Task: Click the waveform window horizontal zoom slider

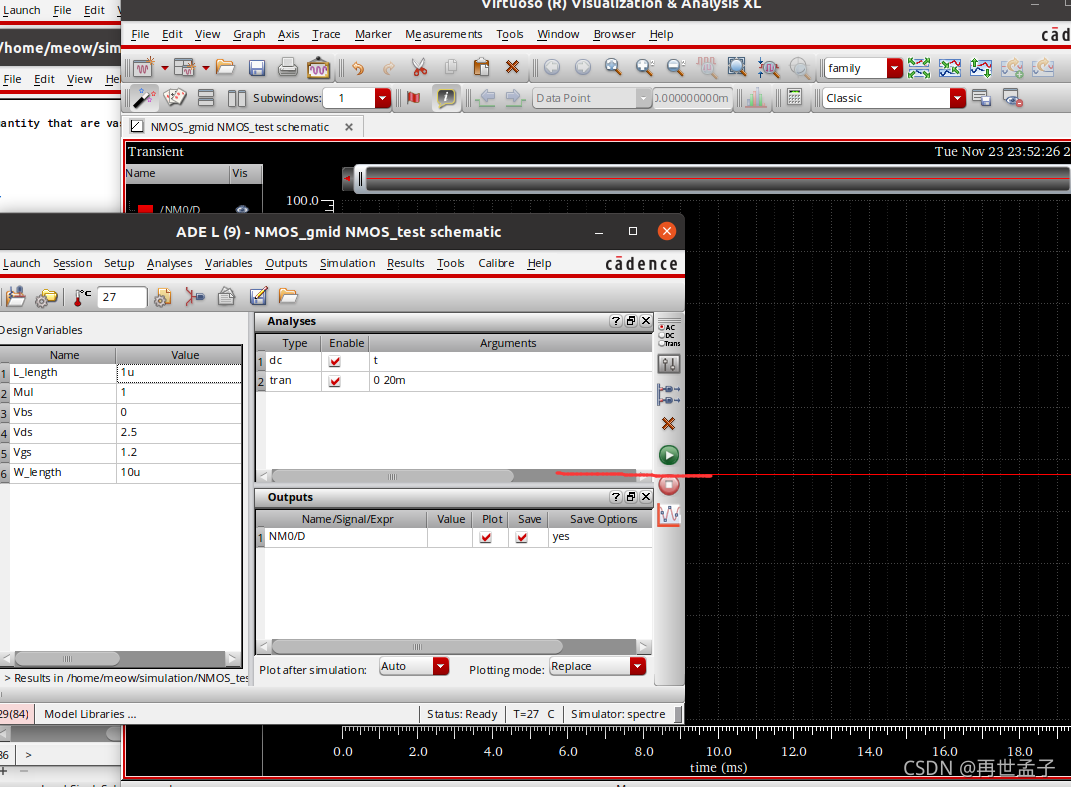Action: [x=712, y=179]
